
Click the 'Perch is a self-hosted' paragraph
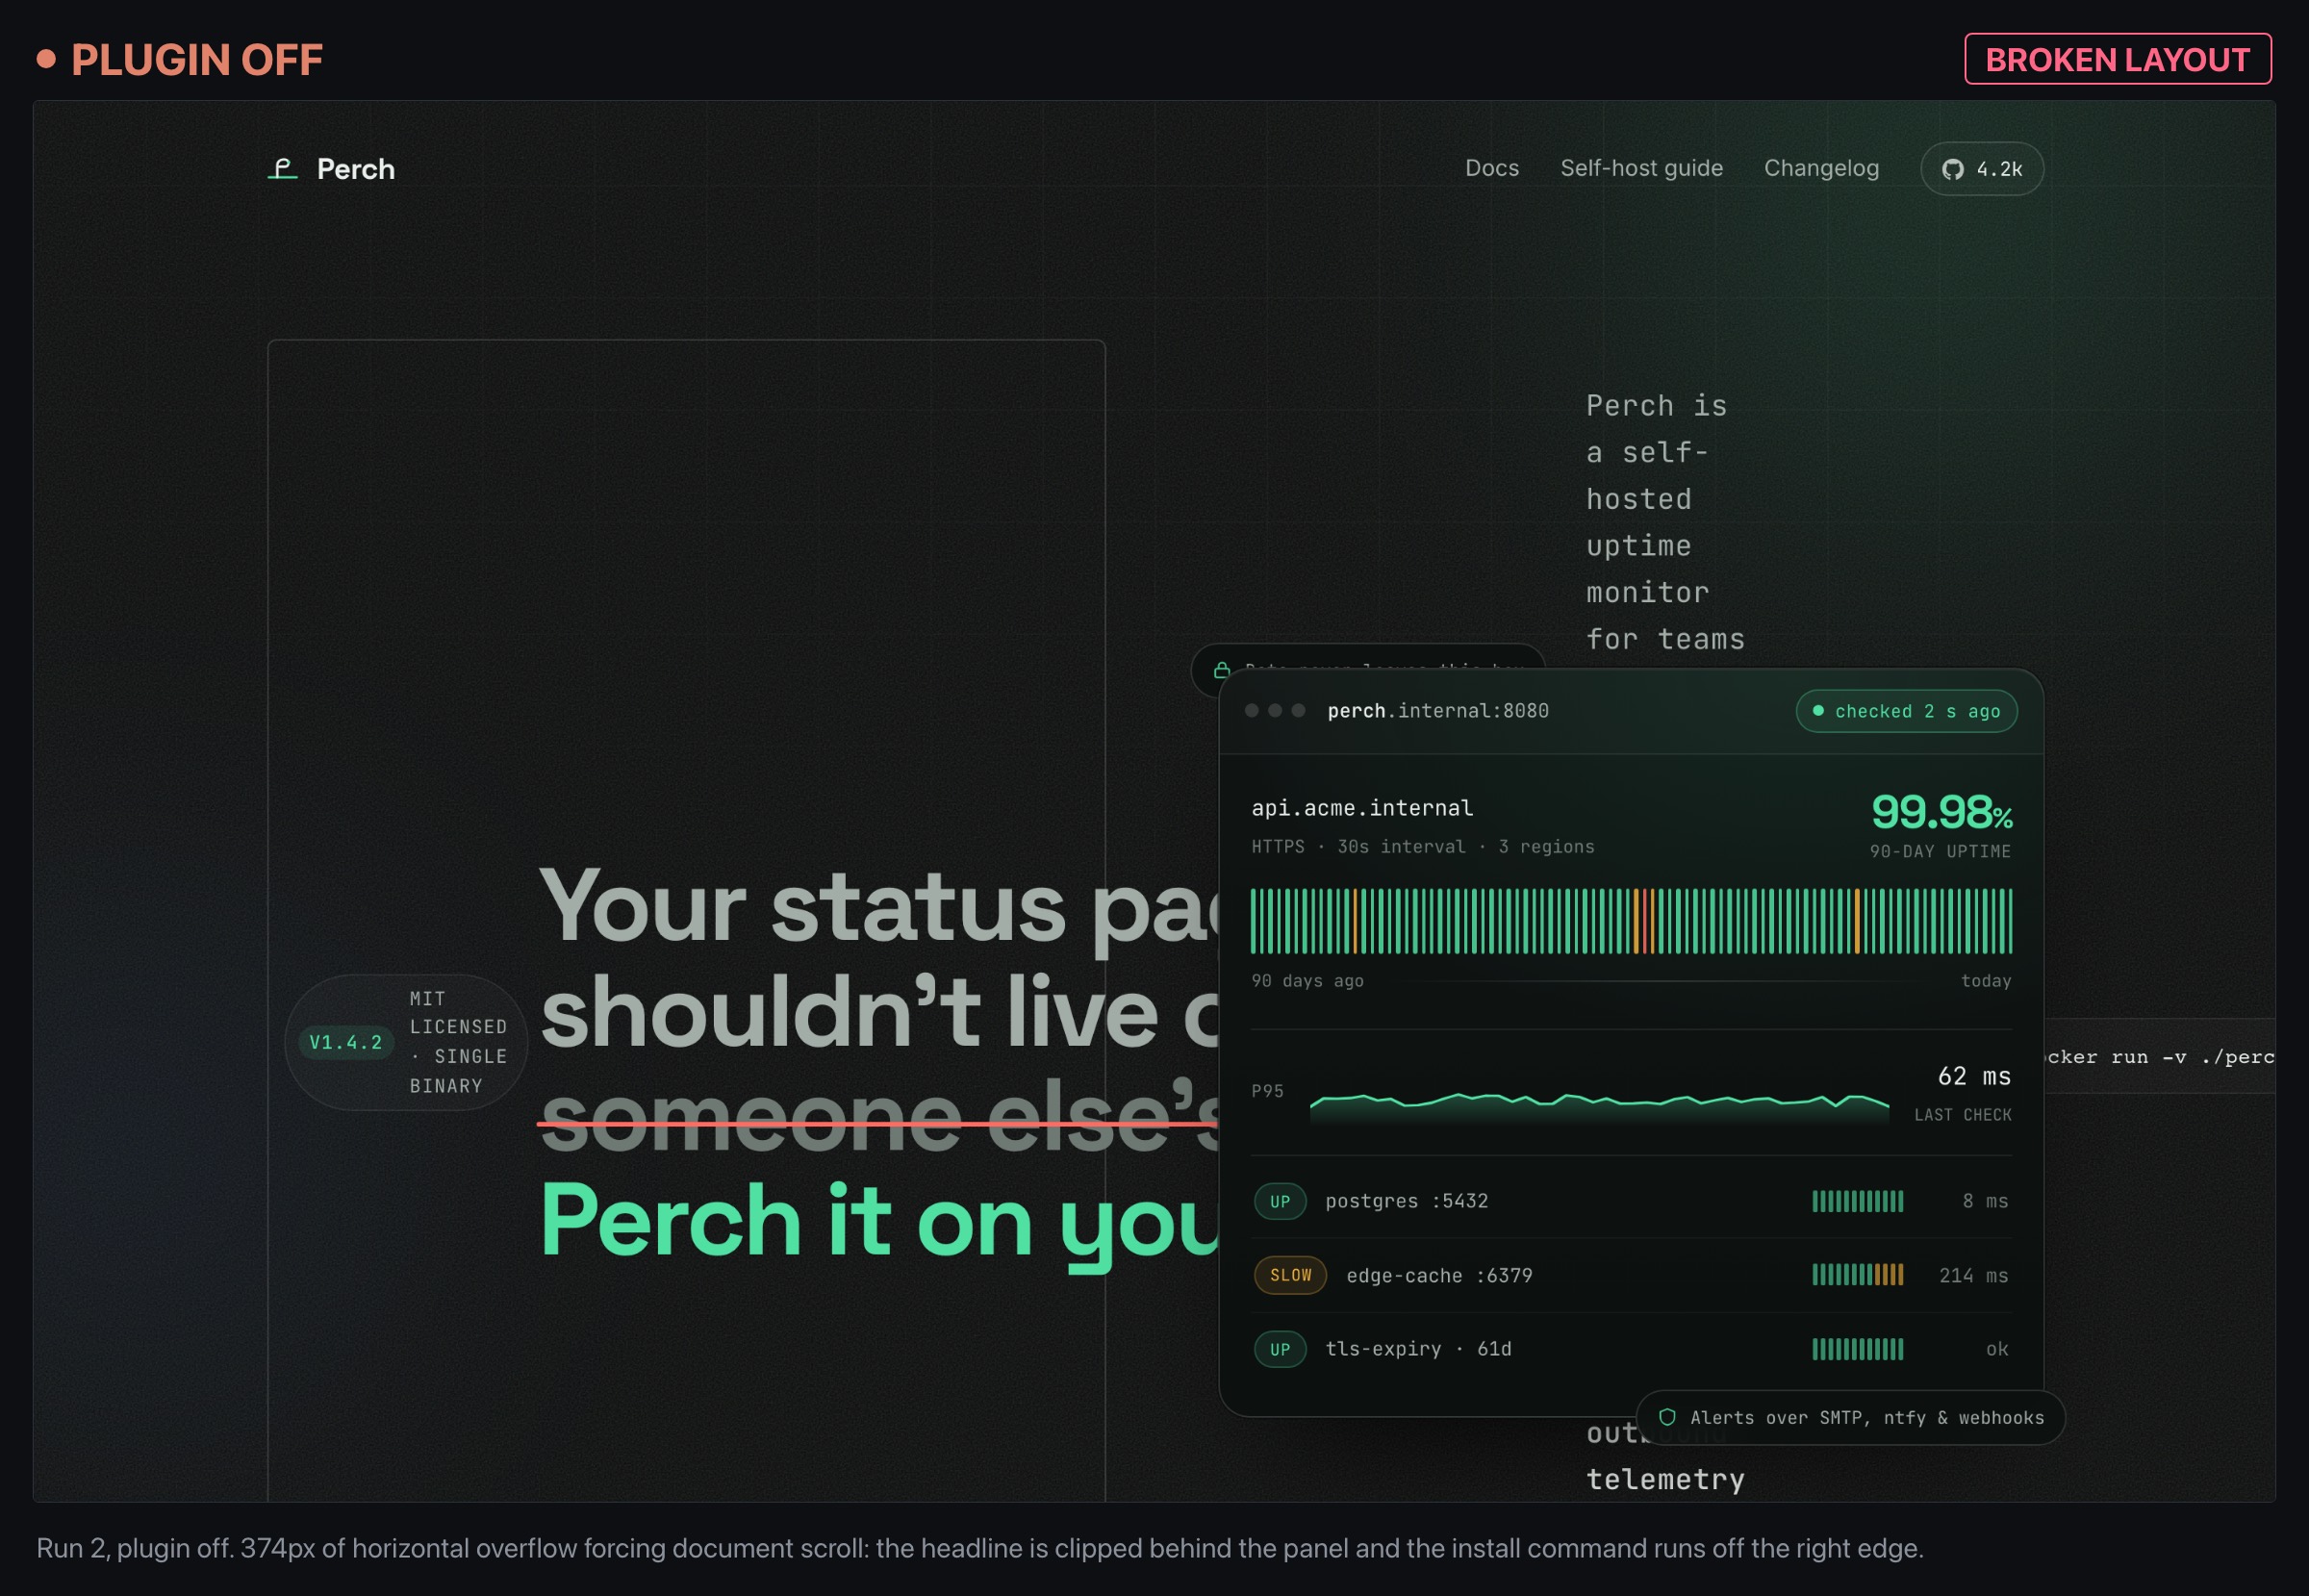[x=1665, y=522]
